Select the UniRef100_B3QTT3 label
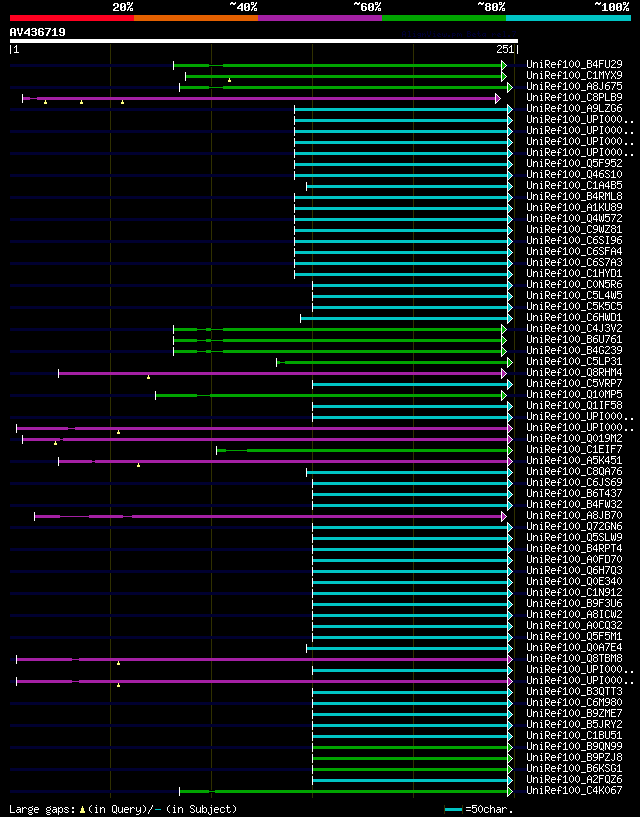Screen dimensions: 640x817 [574, 691]
